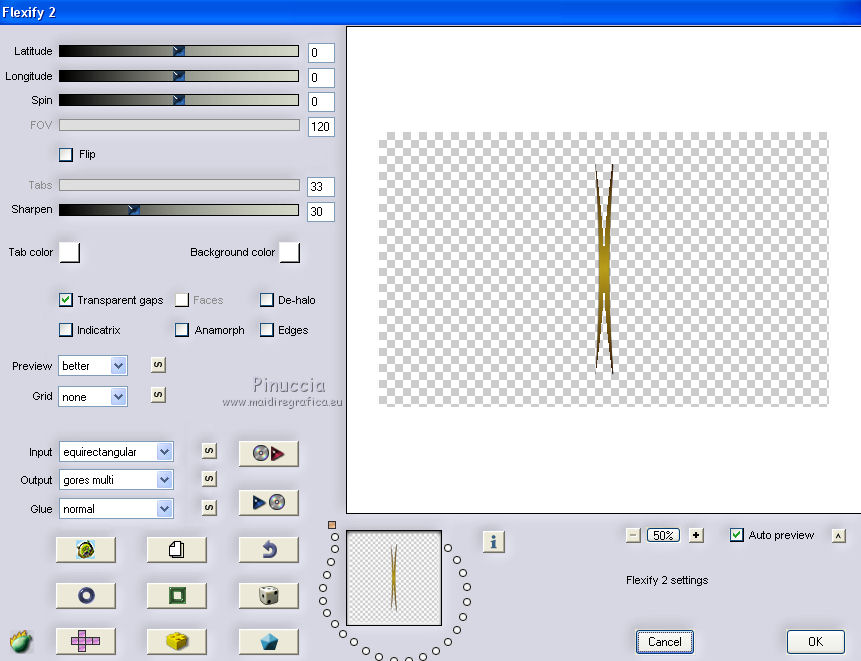
Task: Click the Cancel button
Action: pos(665,642)
